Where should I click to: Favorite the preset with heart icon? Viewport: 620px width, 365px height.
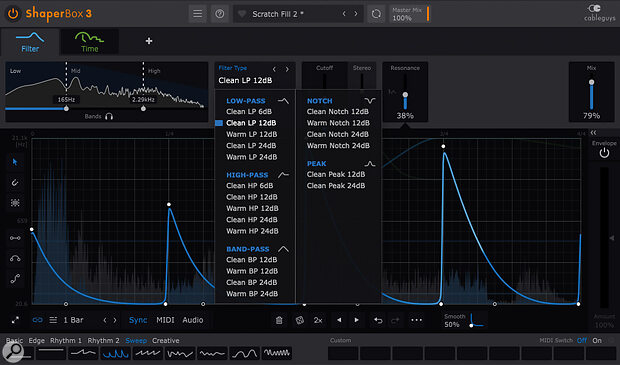tap(242, 14)
